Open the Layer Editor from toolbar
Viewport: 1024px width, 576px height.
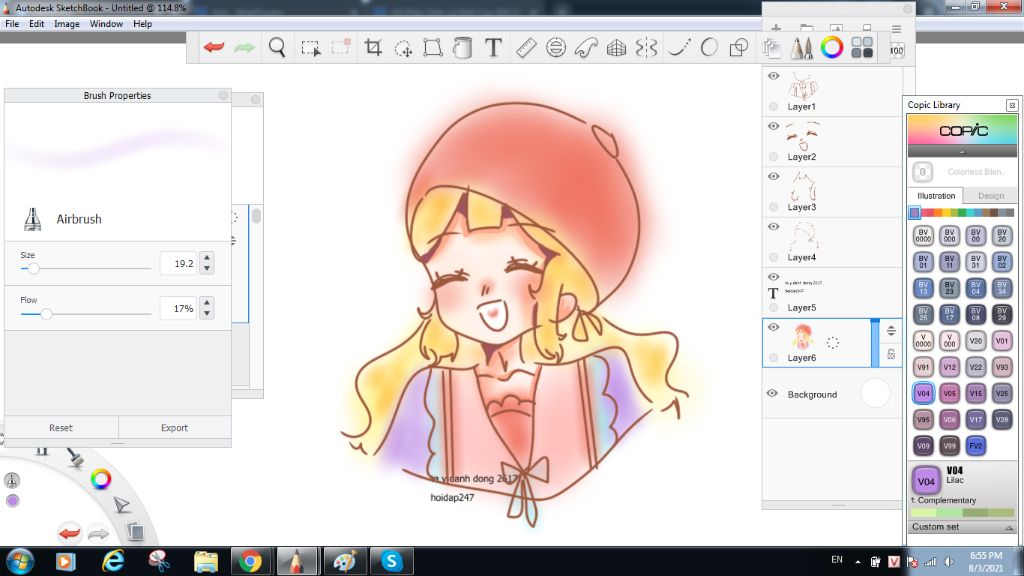(x=771, y=48)
